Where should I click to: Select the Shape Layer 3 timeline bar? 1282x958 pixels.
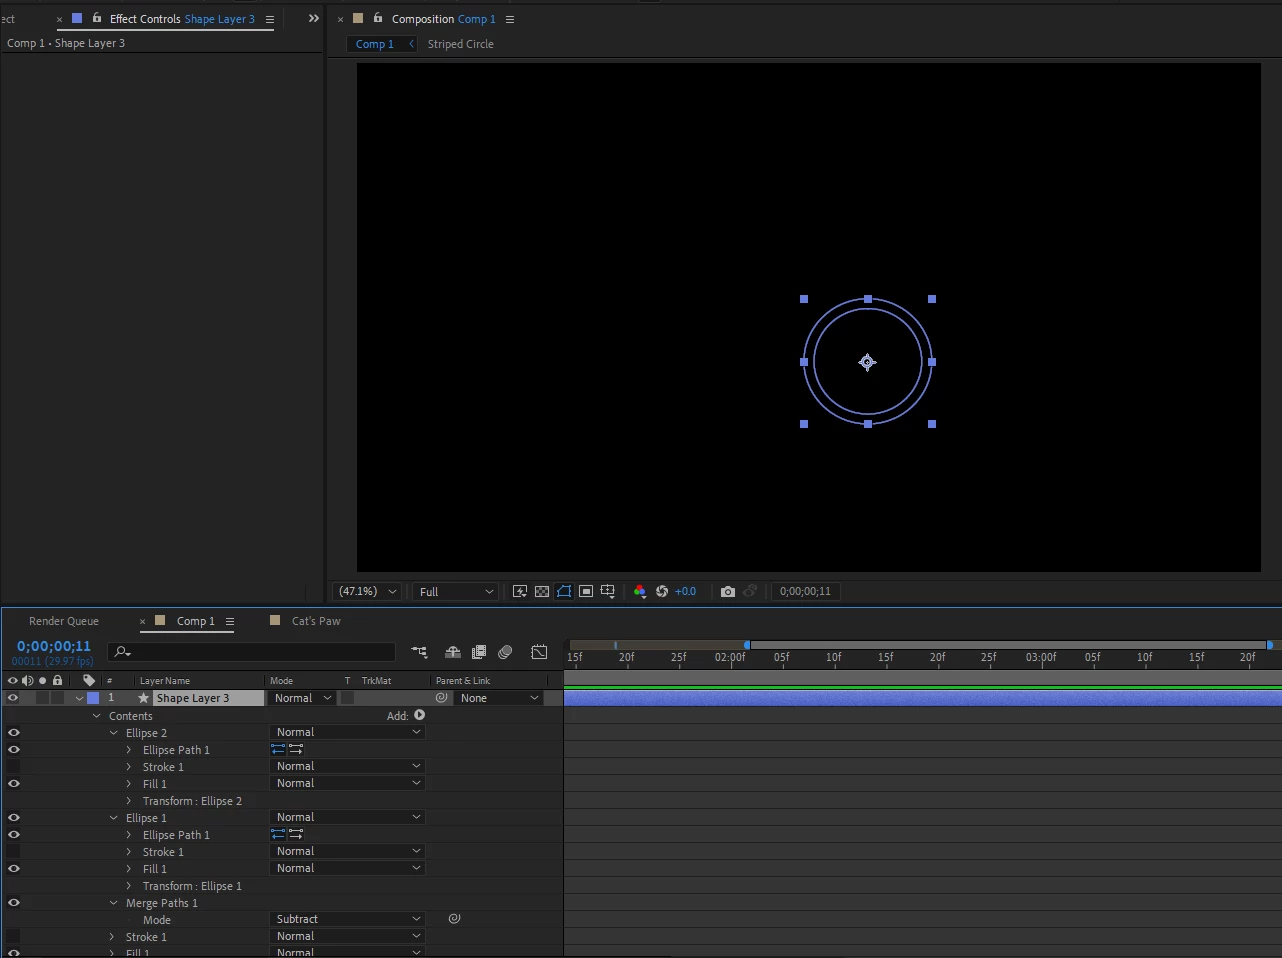tap(922, 698)
